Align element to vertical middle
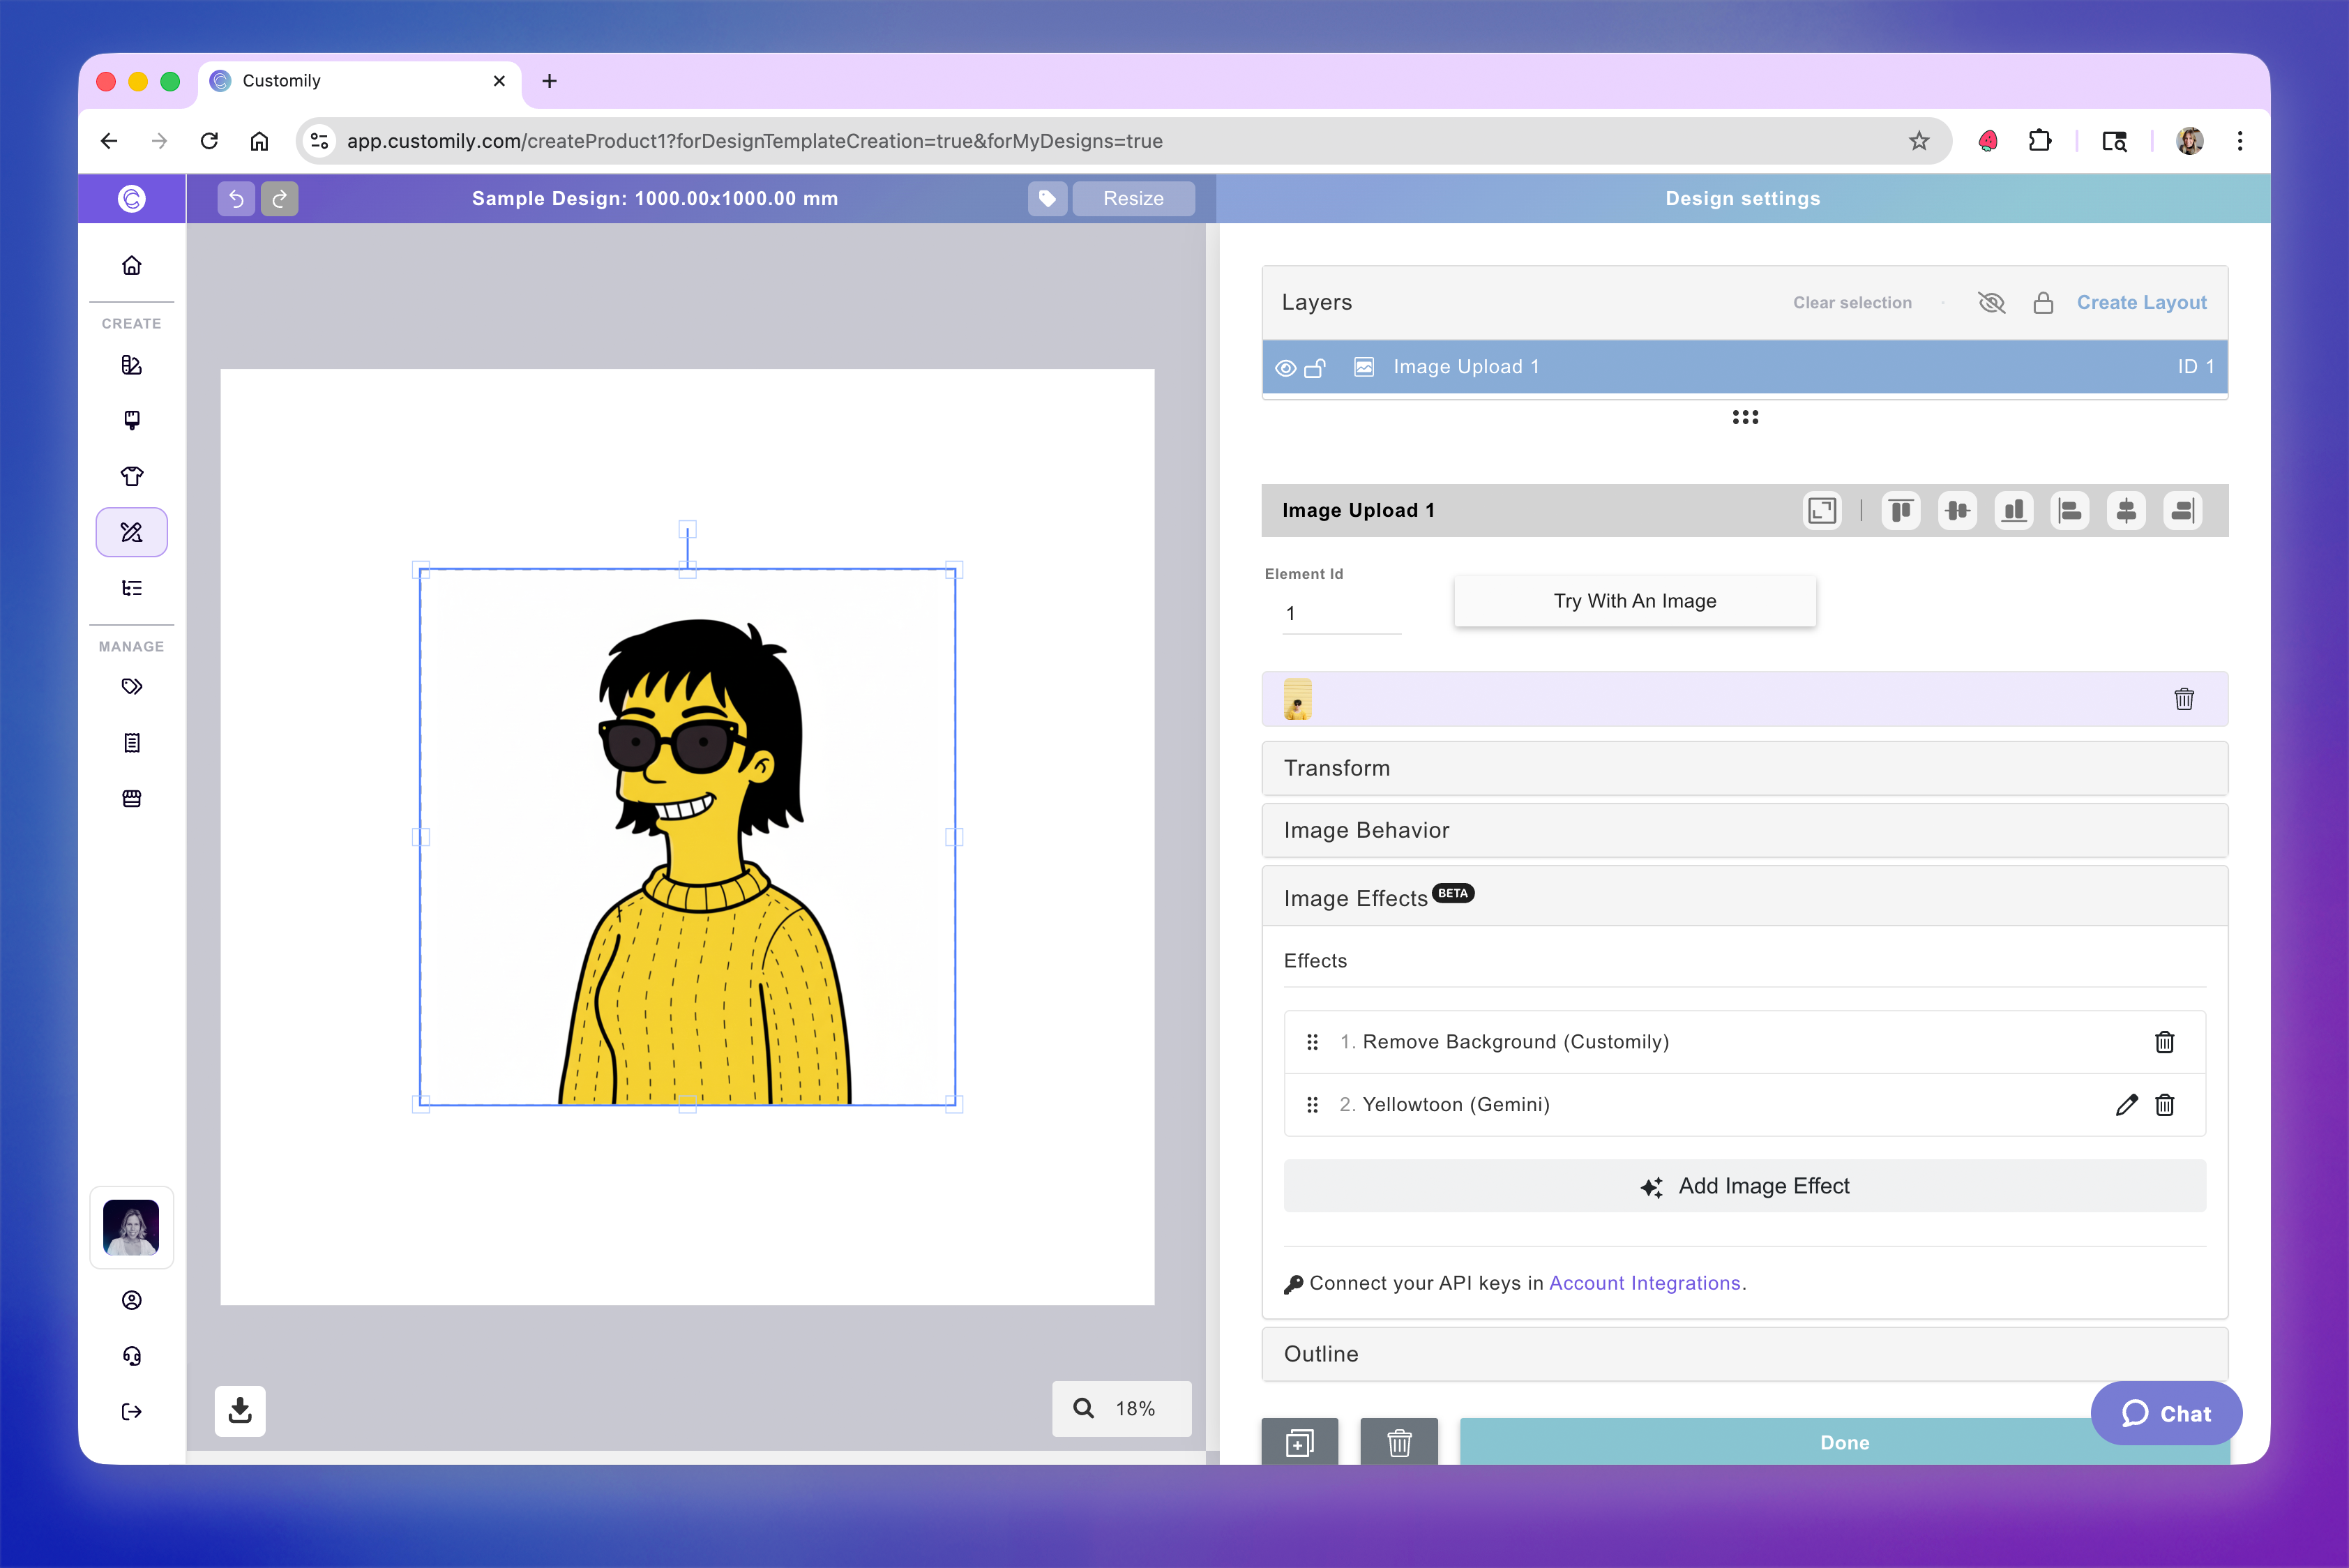Screen dimensions: 2349x1568 (1957, 511)
